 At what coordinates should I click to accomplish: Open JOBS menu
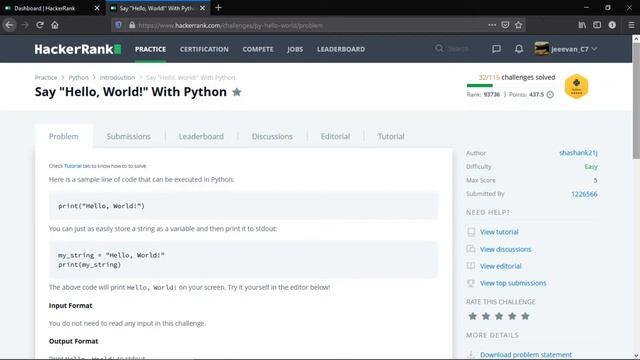(295, 49)
